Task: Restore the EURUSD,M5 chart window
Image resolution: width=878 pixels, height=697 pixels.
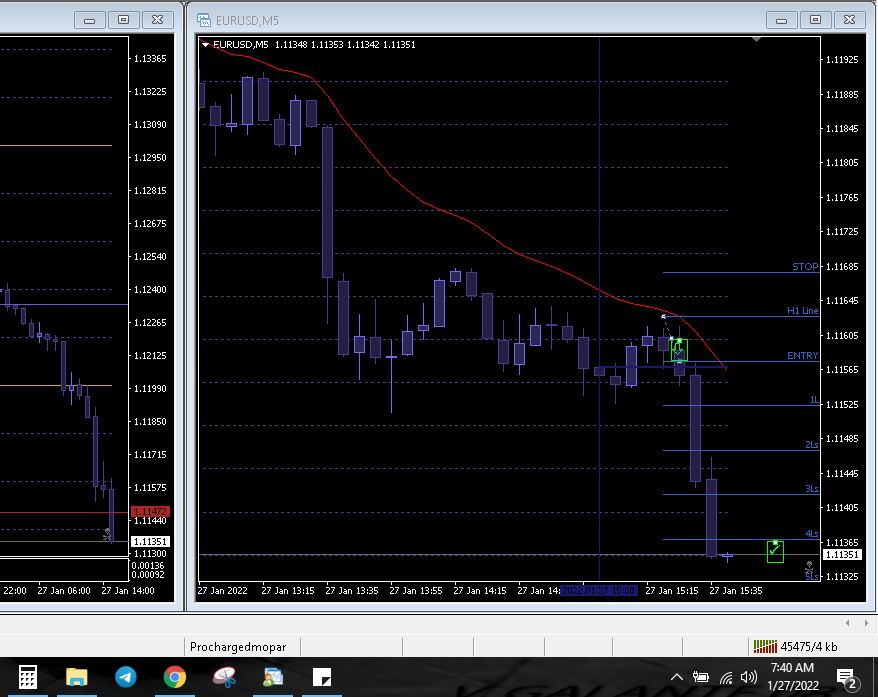Action: [816, 20]
